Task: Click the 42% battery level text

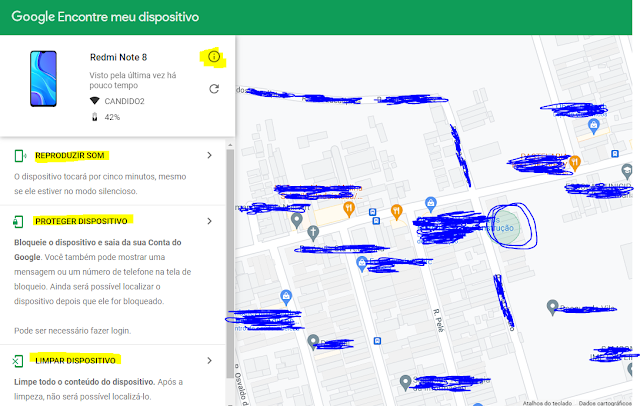Action: coord(112,117)
